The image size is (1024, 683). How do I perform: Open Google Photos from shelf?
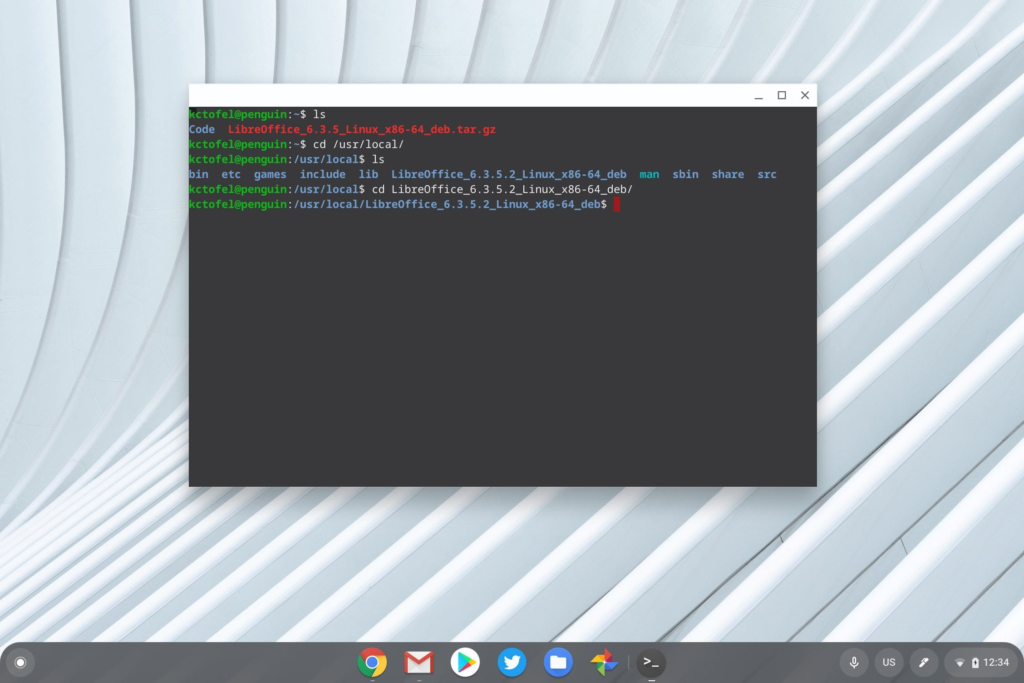pos(604,662)
